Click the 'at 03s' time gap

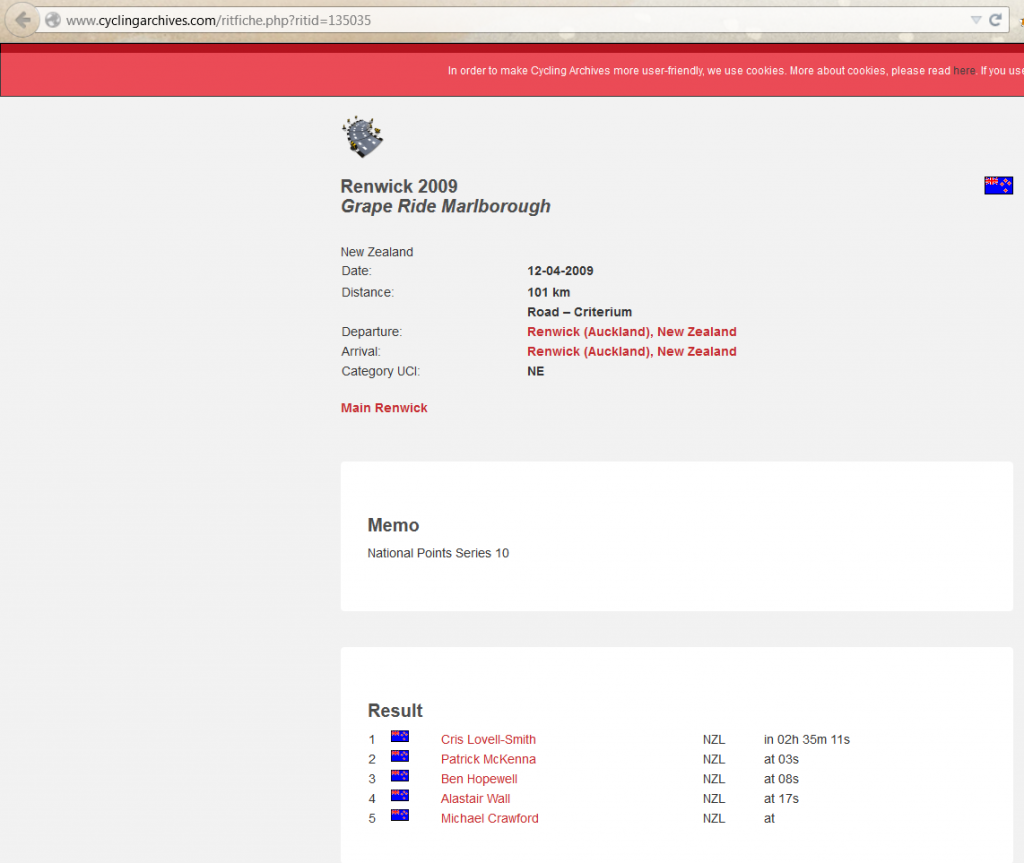(781, 759)
